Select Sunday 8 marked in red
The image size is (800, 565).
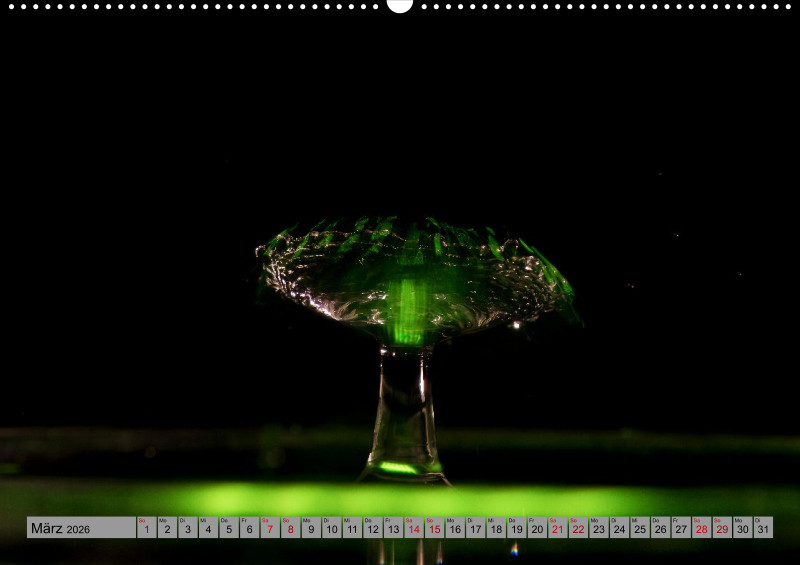coord(291,528)
